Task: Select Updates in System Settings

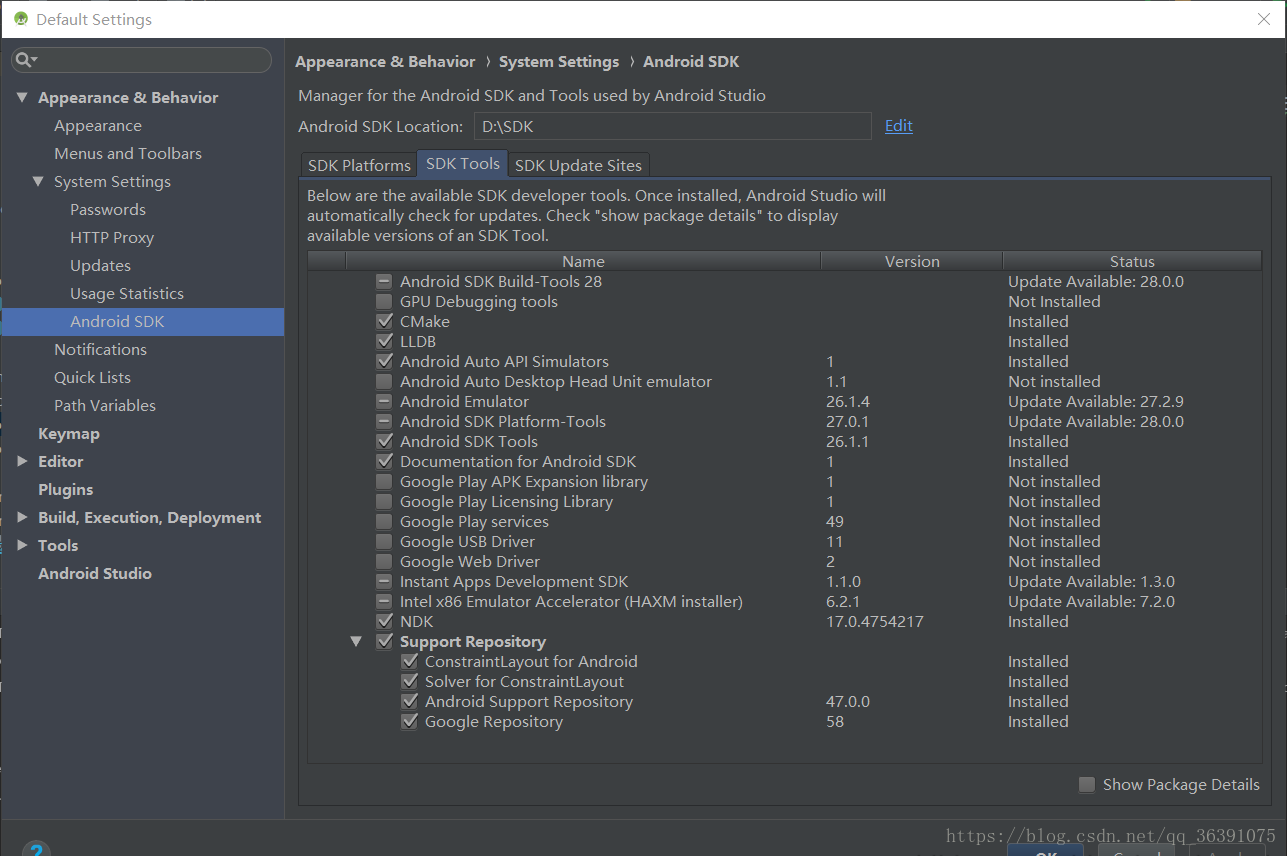Action: (100, 265)
